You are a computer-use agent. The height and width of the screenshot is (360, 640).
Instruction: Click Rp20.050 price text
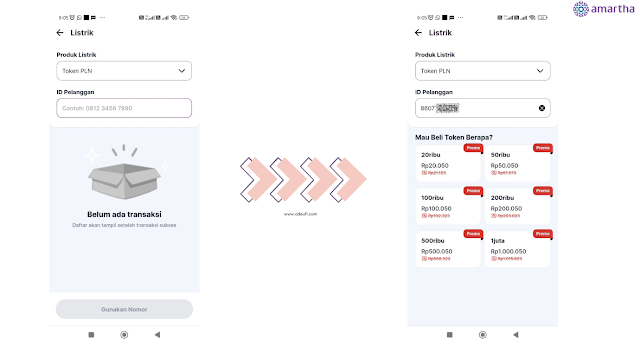pos(435,166)
